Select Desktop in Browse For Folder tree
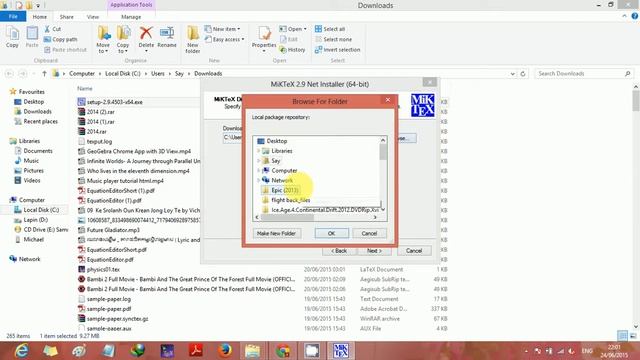 coord(276,141)
